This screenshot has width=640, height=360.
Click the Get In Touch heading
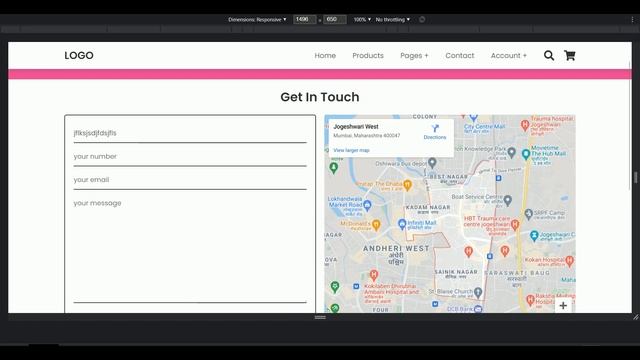point(320,97)
